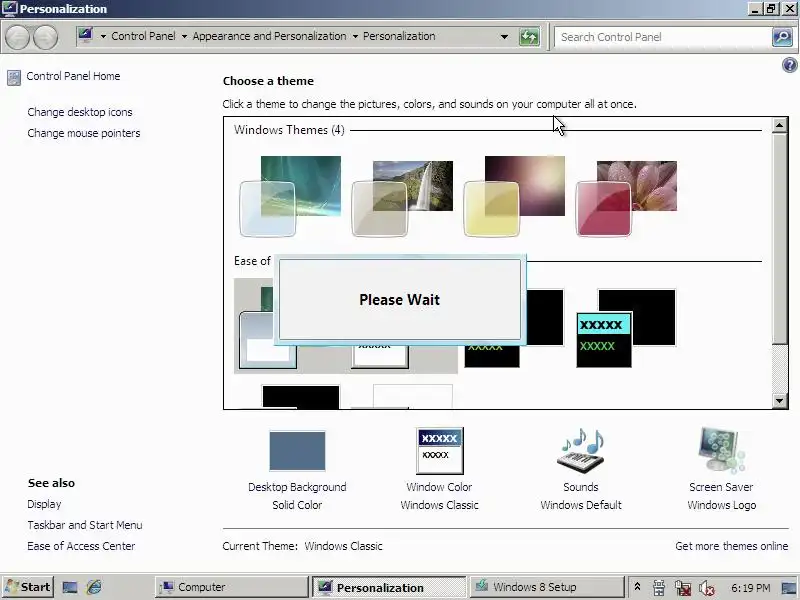Click the Desktop Background label text
Viewport: 800px width, 600px height.
(x=297, y=487)
